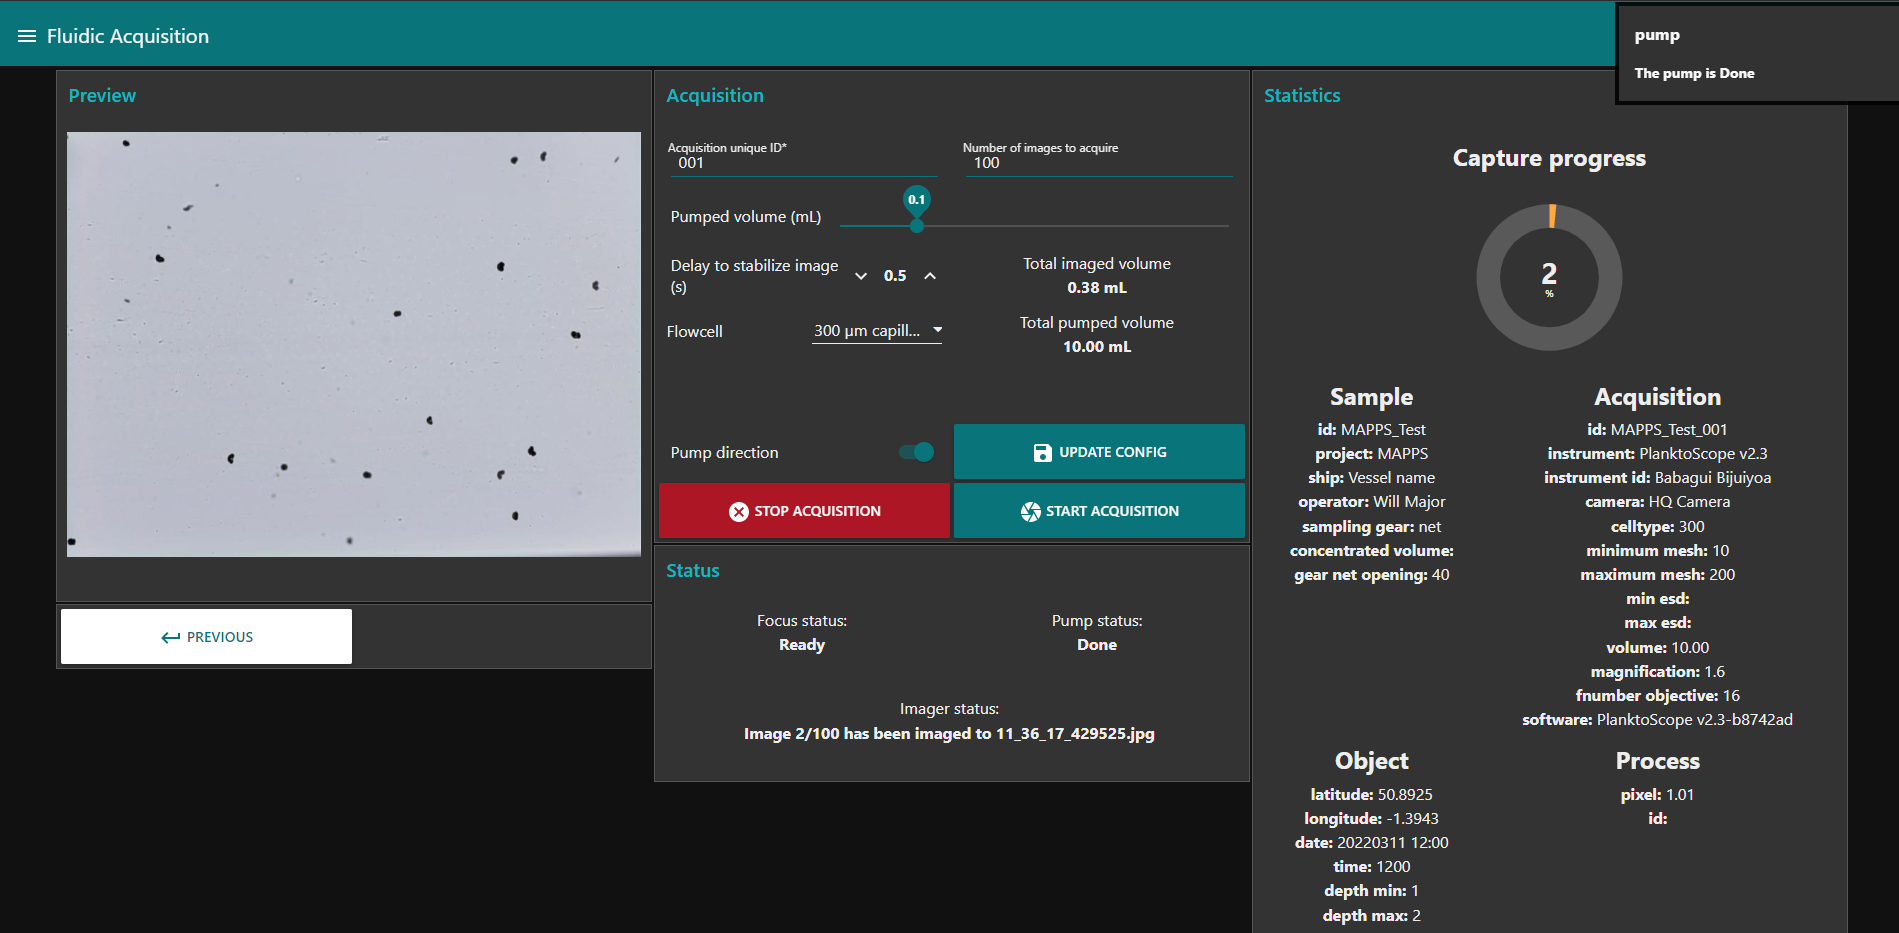
Task: Click the Pumped volume slider handle
Action: pyautogui.click(x=917, y=226)
